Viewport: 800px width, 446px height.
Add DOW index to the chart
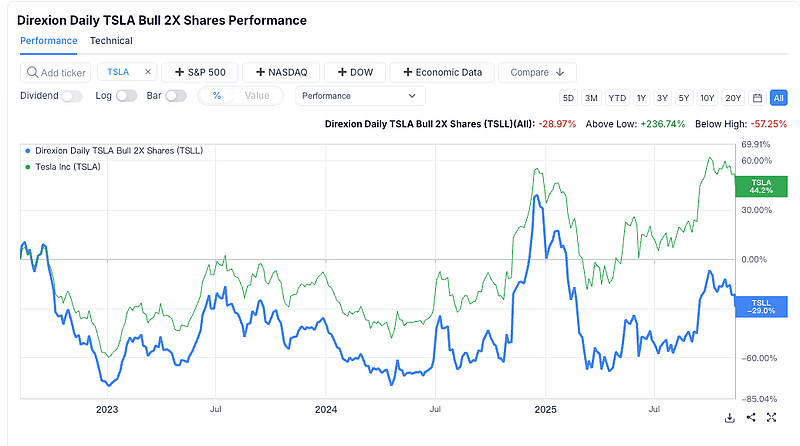(x=356, y=72)
